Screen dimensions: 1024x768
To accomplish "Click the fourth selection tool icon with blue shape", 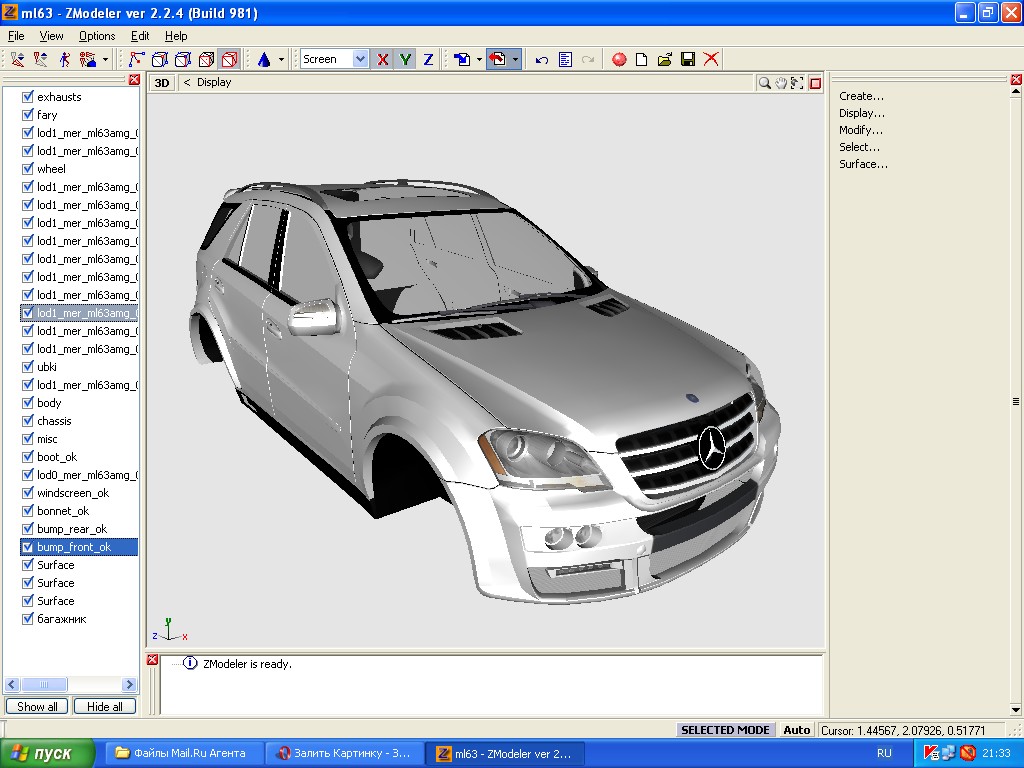I will coord(88,59).
